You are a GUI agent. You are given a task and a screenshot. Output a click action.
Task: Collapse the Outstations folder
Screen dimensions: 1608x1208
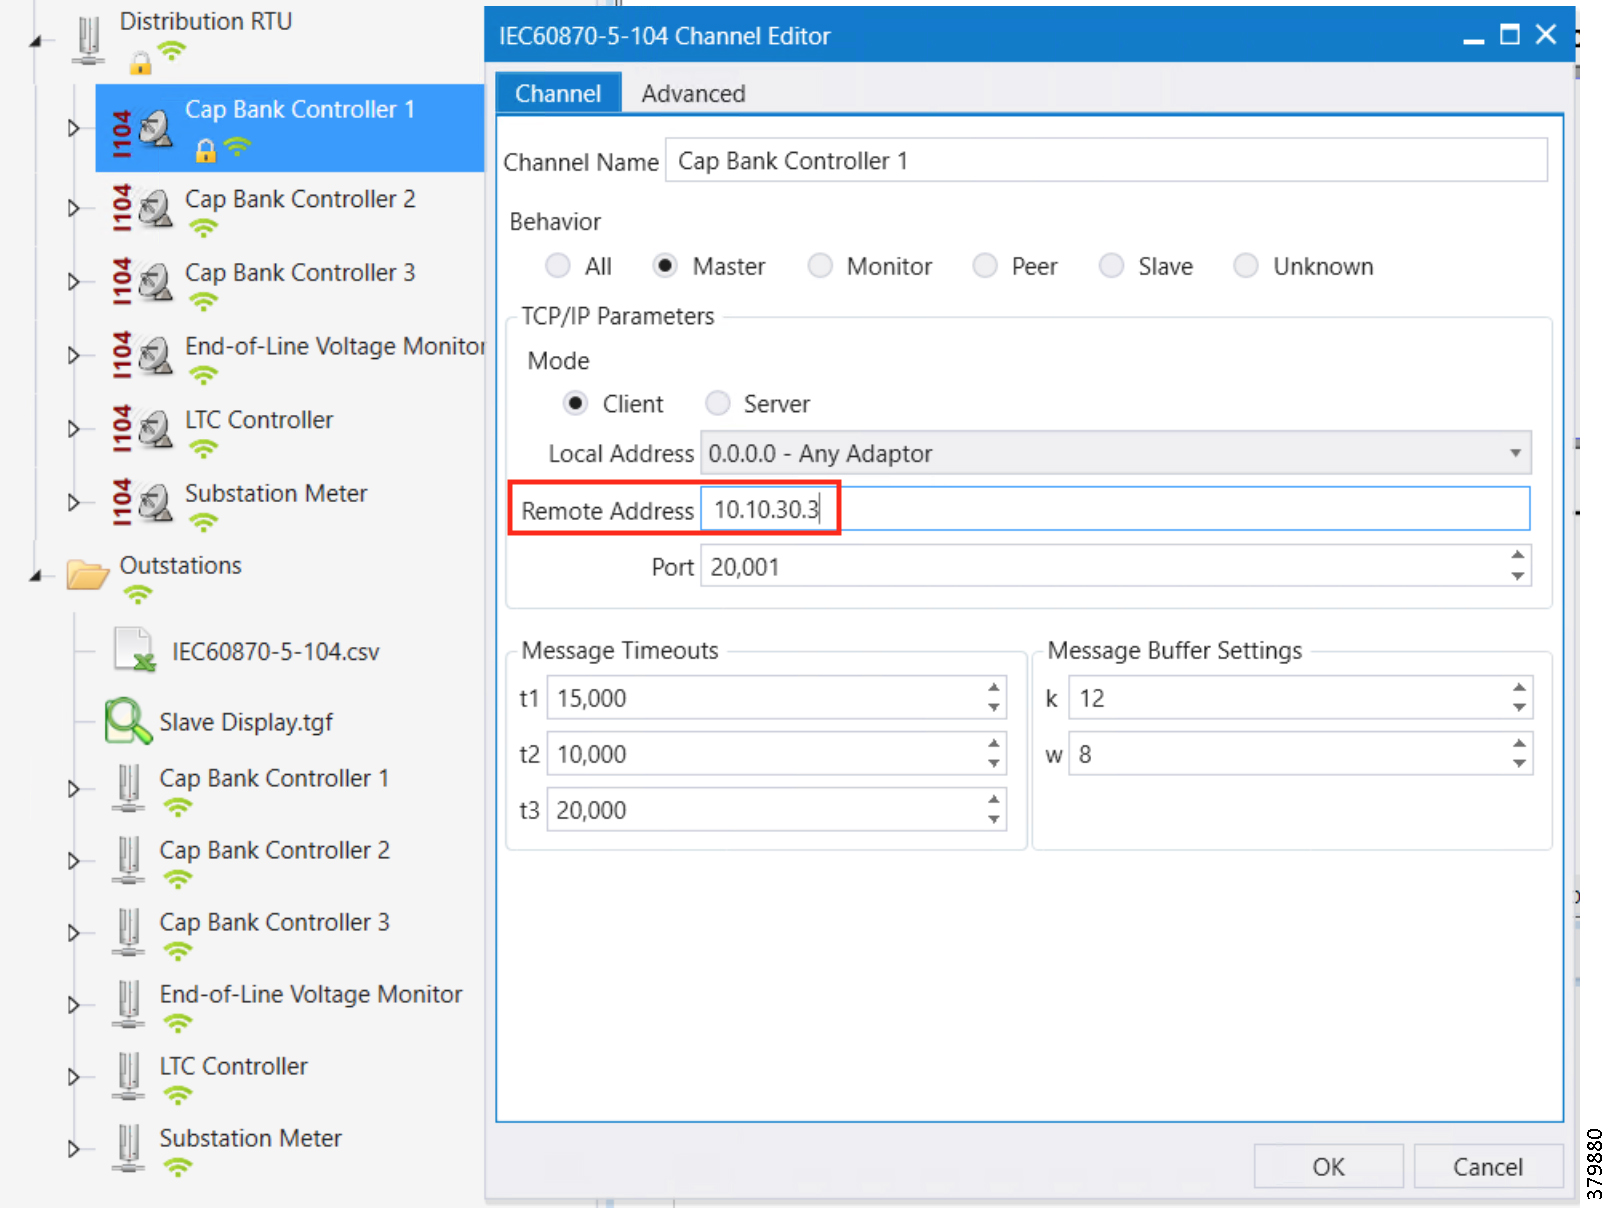pos(36,576)
